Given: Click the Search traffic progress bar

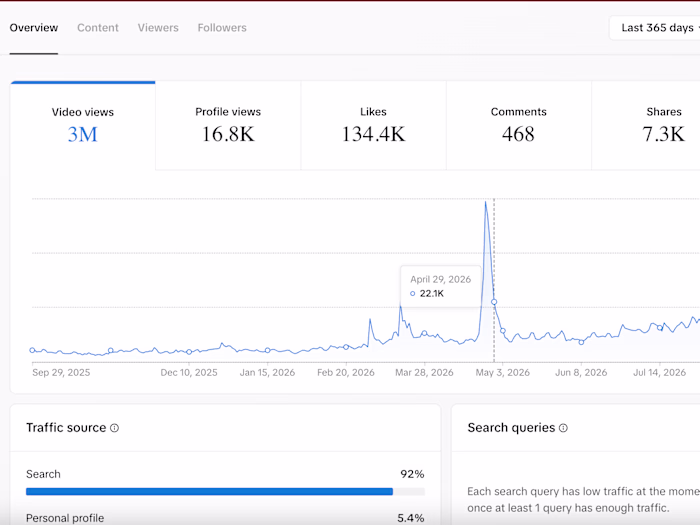Looking at the screenshot, I should pyautogui.click(x=225, y=492).
